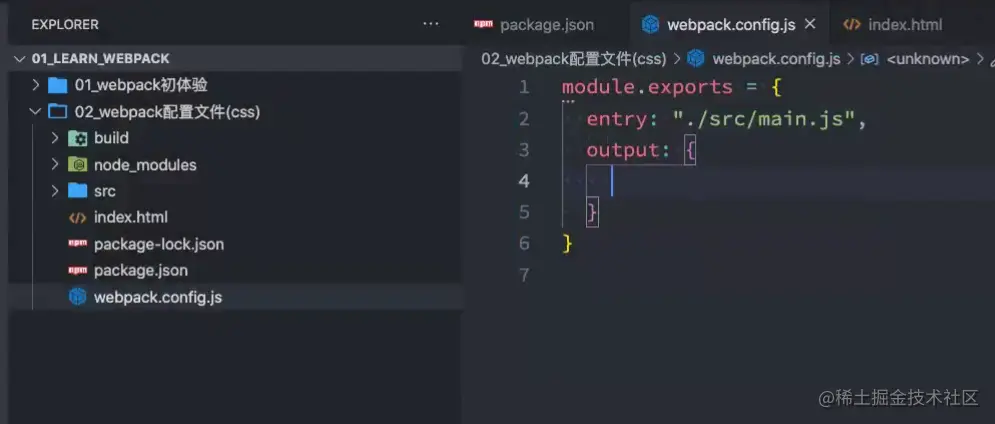This screenshot has width=995, height=424.
Task: Select the src folder row
Action: point(235,190)
